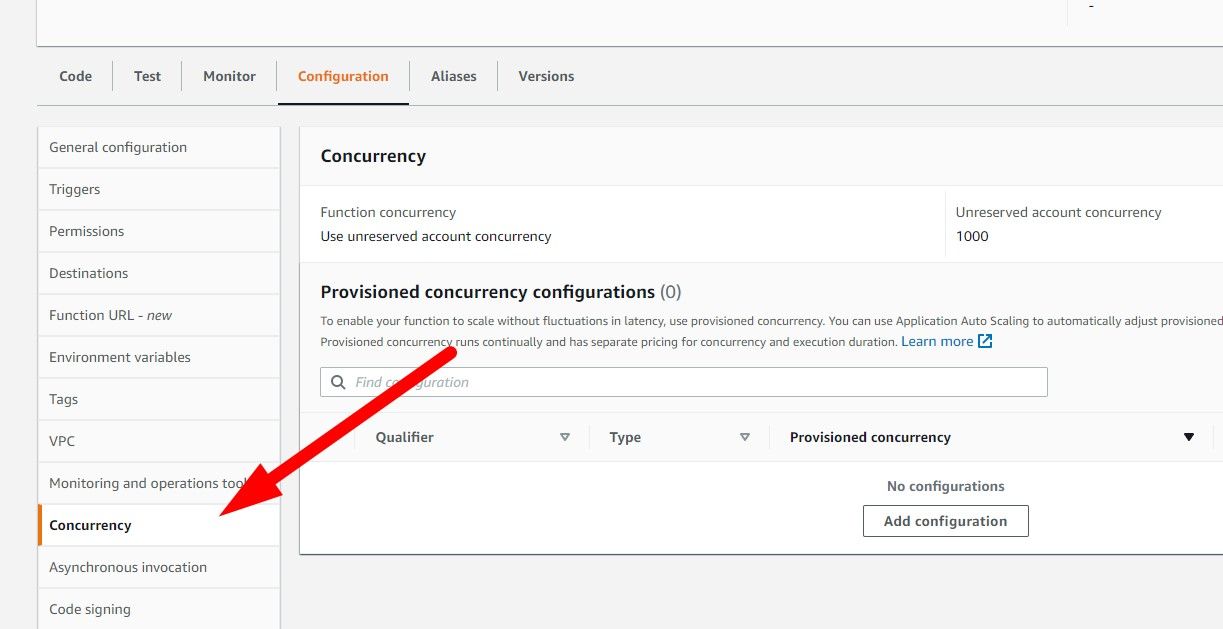Screen dimensions: 1223x629
Task: Open the Destinations section
Action: coord(88,273)
